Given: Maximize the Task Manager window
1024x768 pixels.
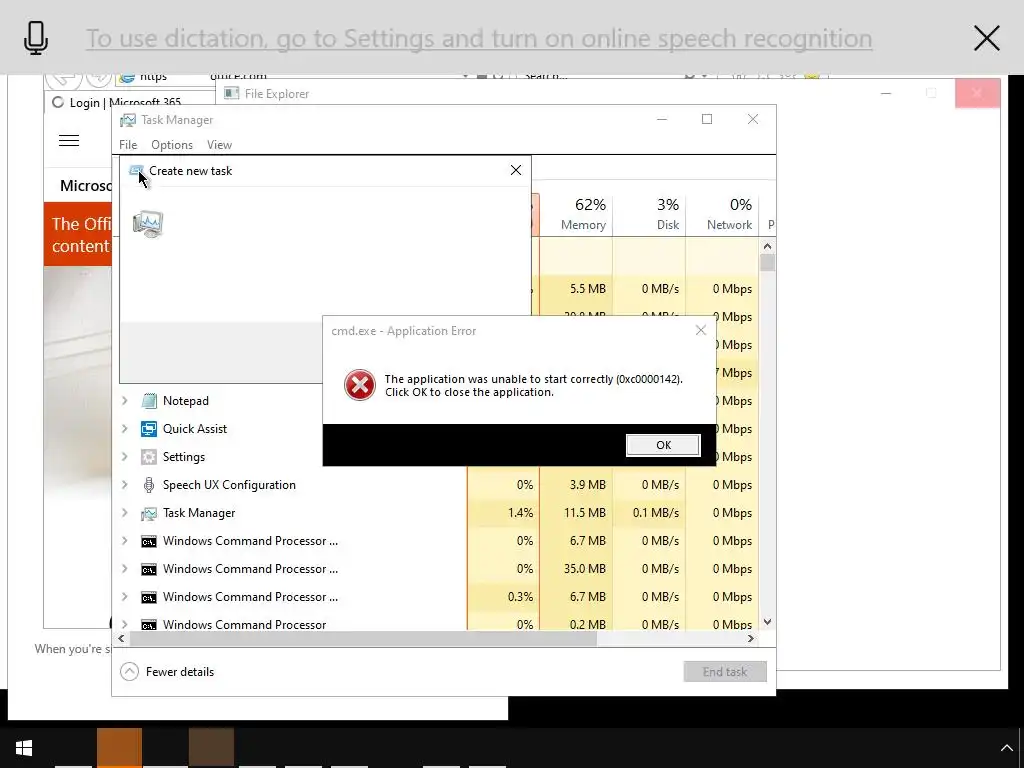Looking at the screenshot, I should pyautogui.click(x=707, y=119).
